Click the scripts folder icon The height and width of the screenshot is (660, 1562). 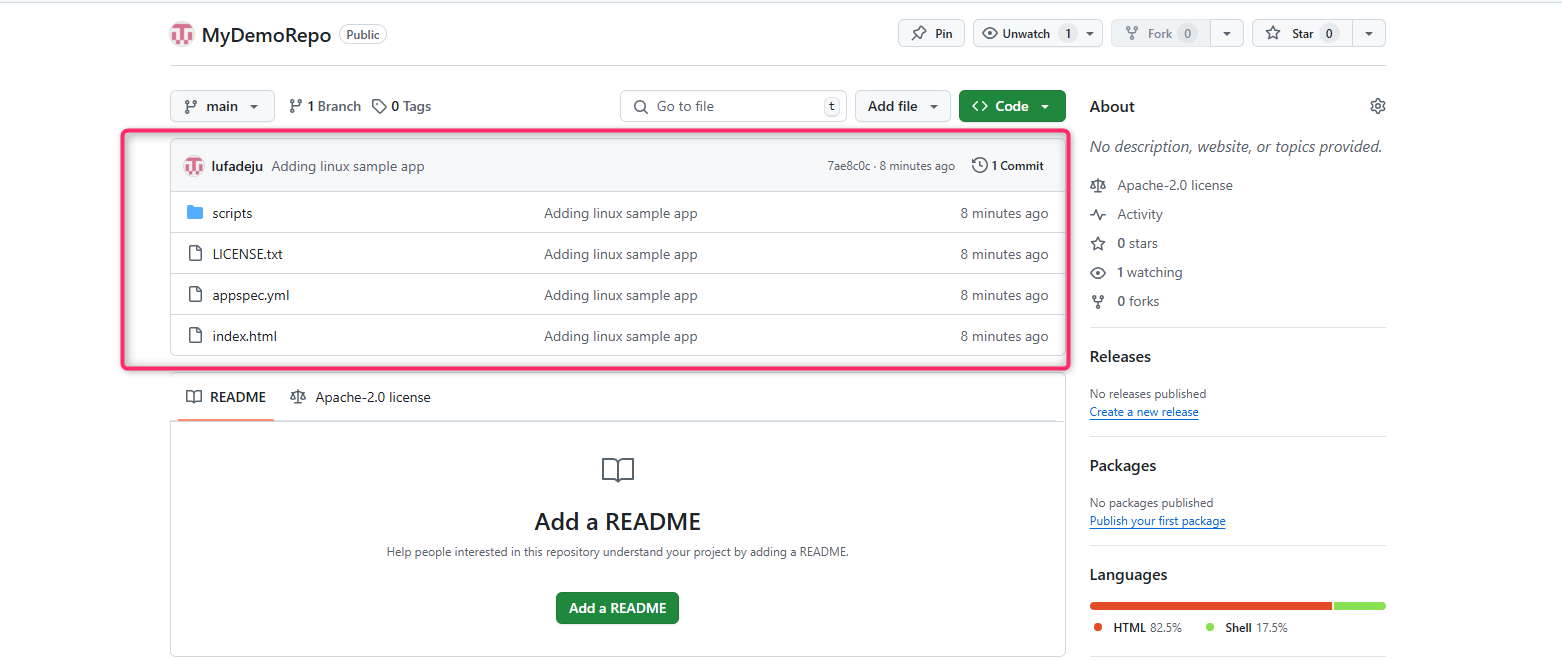point(195,213)
